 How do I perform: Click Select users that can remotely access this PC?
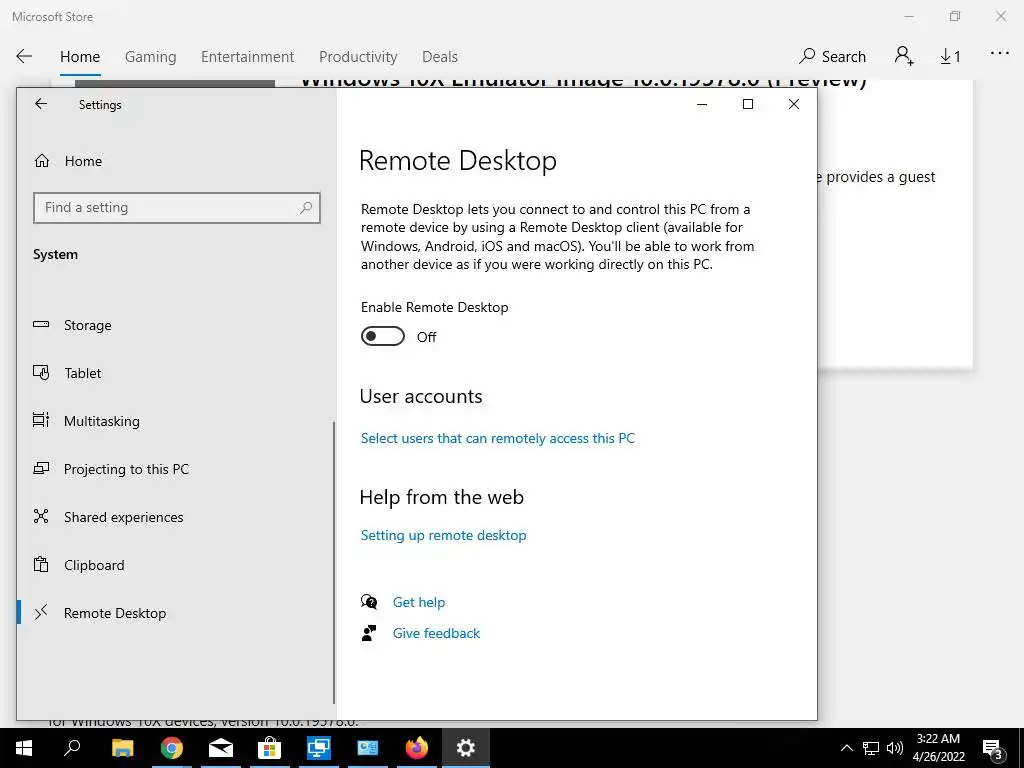498,438
